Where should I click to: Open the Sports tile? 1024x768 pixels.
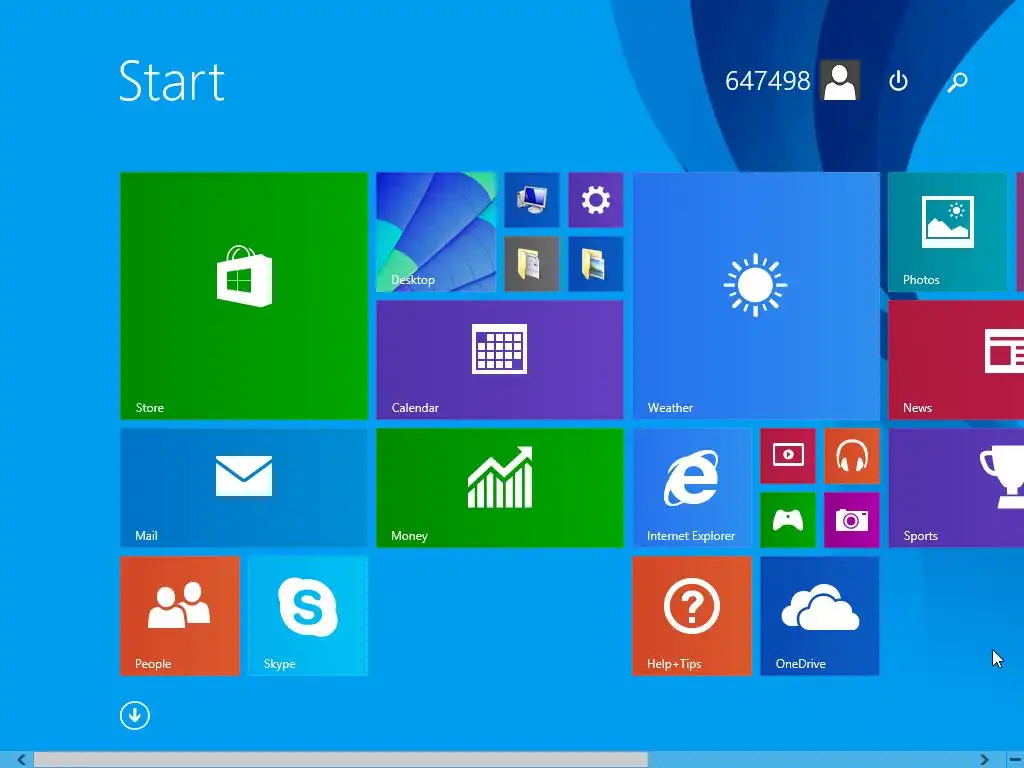point(956,488)
